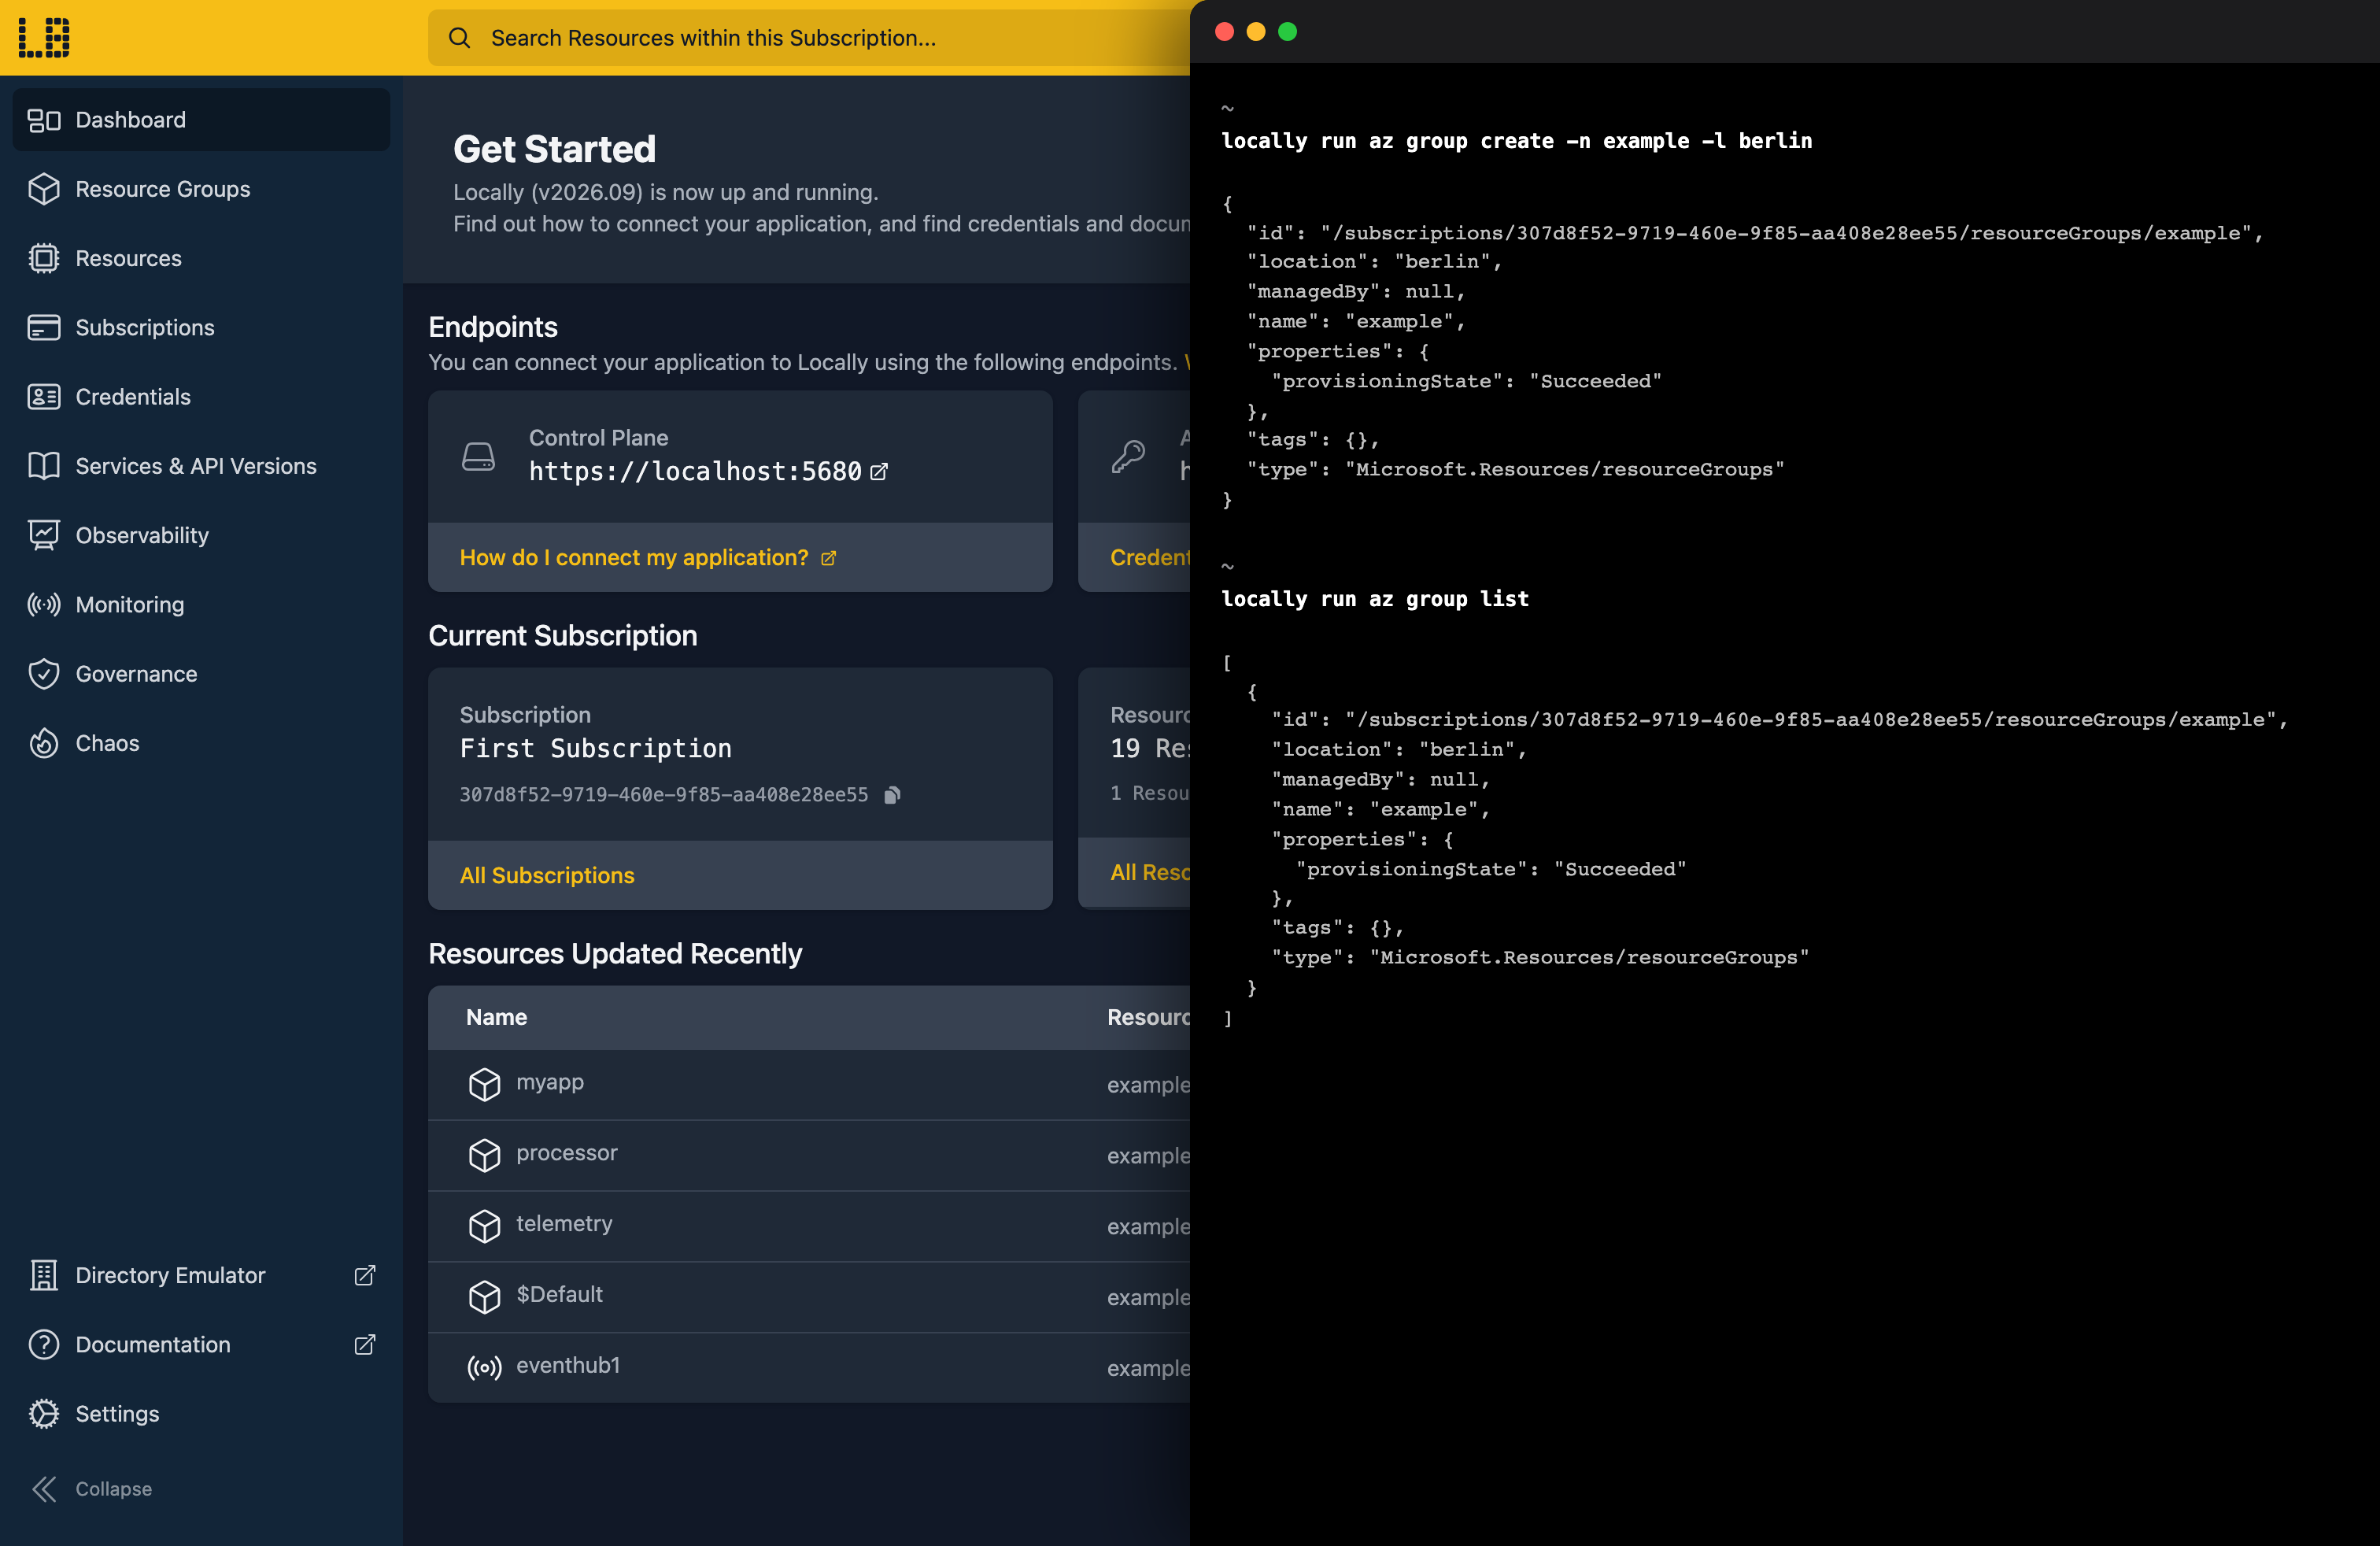Click How do I connect my application?

[647, 558]
